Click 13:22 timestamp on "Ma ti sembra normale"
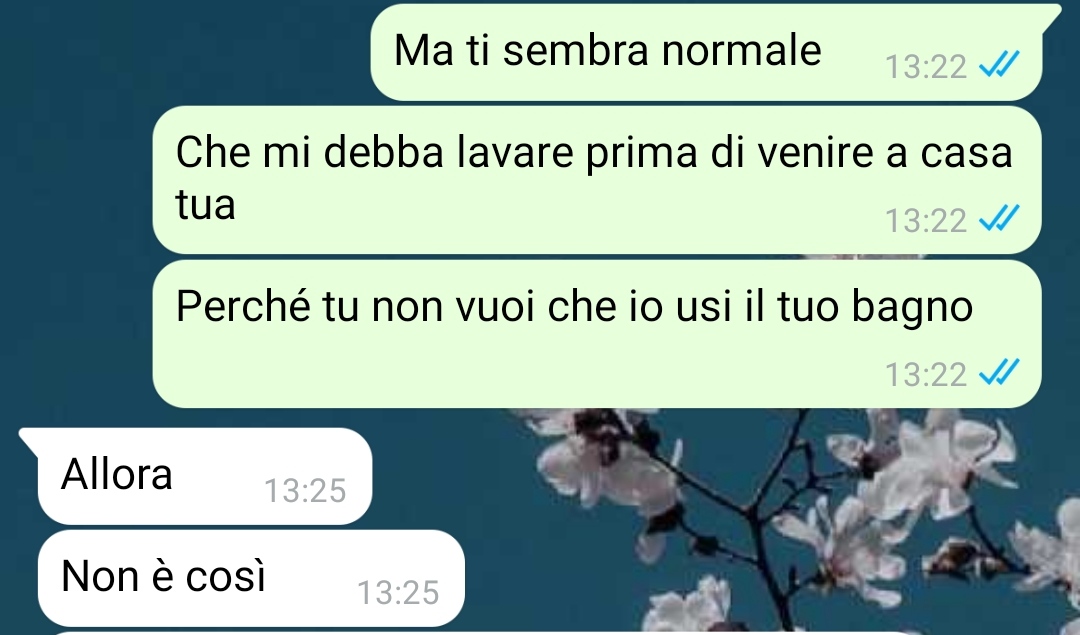The width and height of the screenshot is (1080, 635). coord(926,67)
